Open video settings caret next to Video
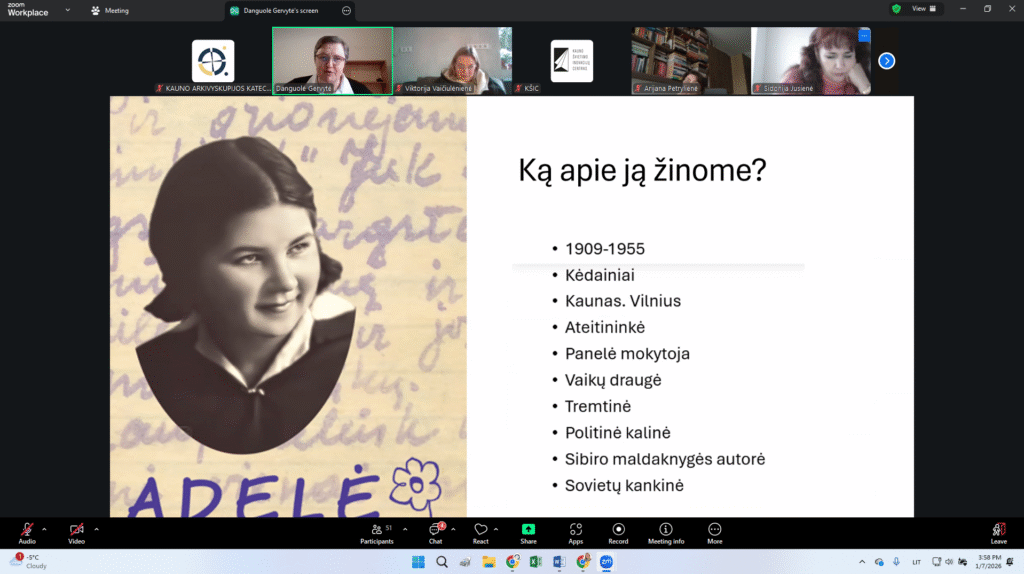The image size is (1024, 574). click(96, 528)
